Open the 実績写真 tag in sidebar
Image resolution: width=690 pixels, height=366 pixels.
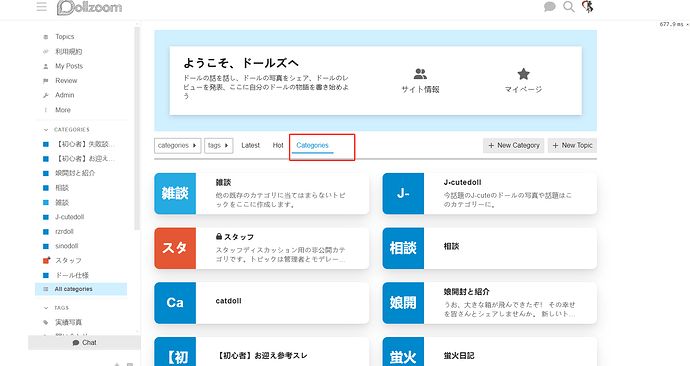(68, 322)
